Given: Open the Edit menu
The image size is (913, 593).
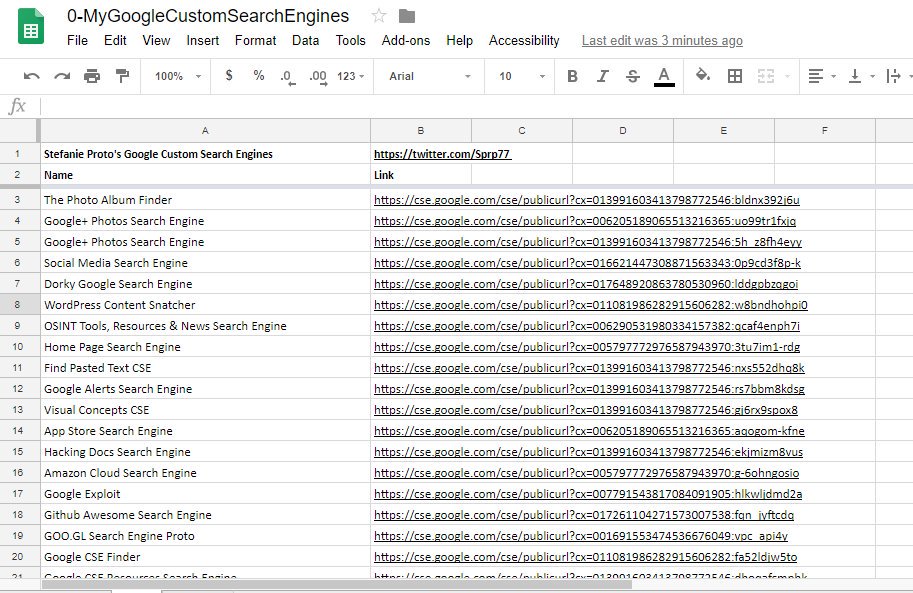Looking at the screenshot, I should (x=115, y=40).
